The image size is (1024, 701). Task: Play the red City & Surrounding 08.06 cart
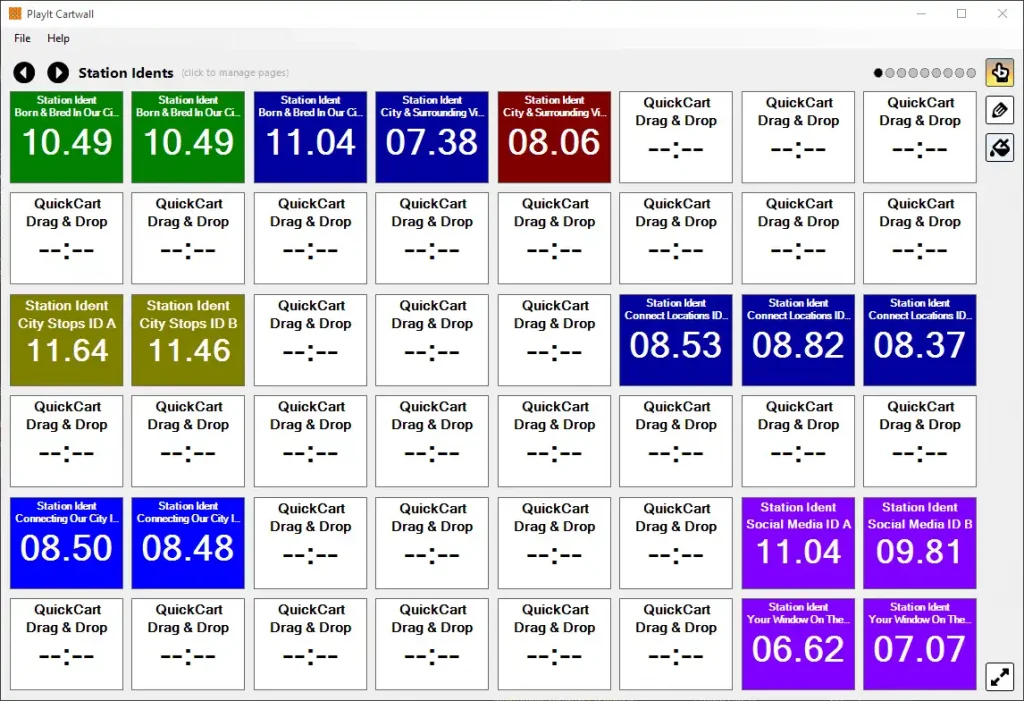[x=554, y=137]
